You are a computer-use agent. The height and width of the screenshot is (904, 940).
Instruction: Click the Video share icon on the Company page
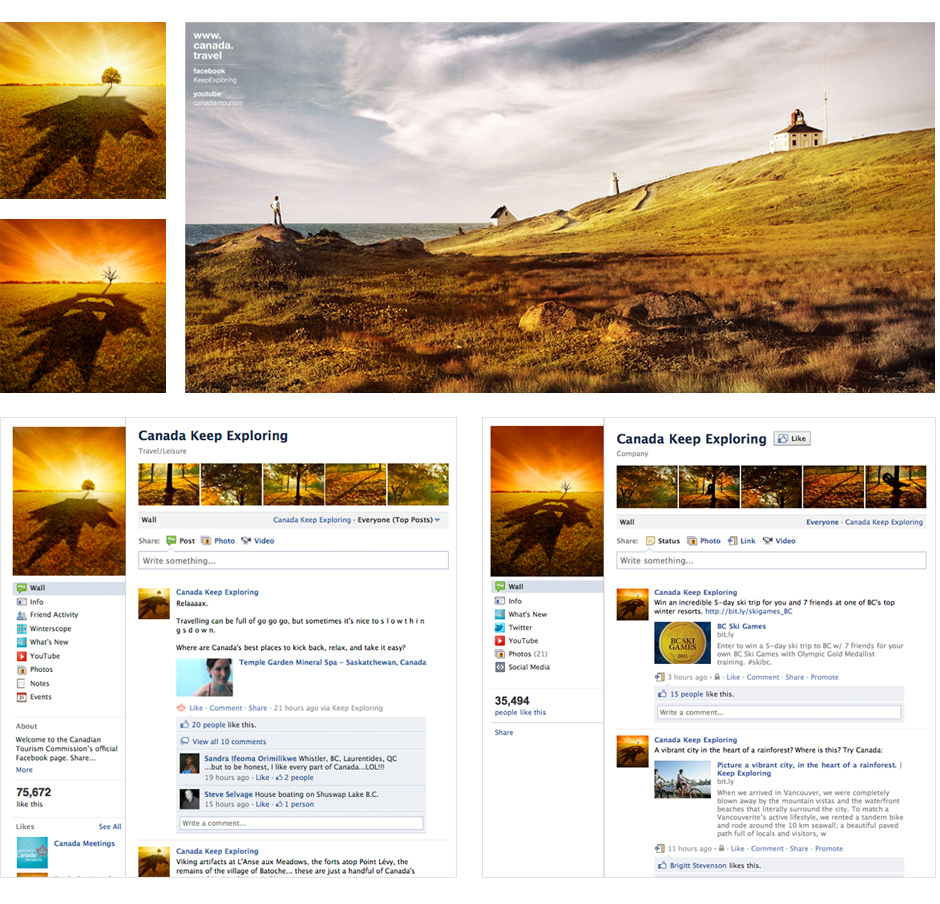tap(768, 541)
